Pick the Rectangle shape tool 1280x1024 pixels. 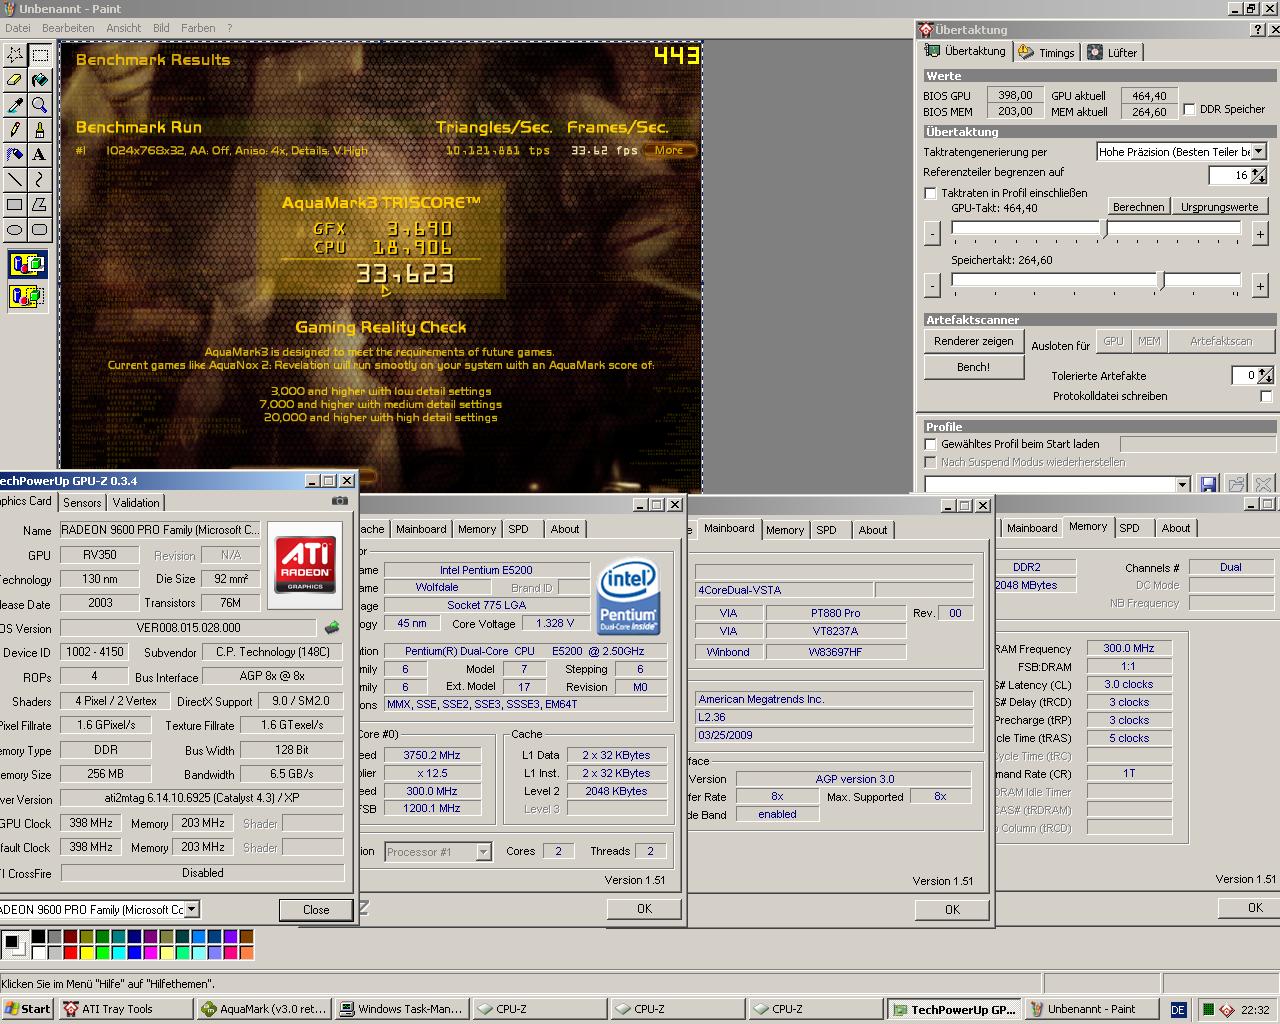[15, 204]
